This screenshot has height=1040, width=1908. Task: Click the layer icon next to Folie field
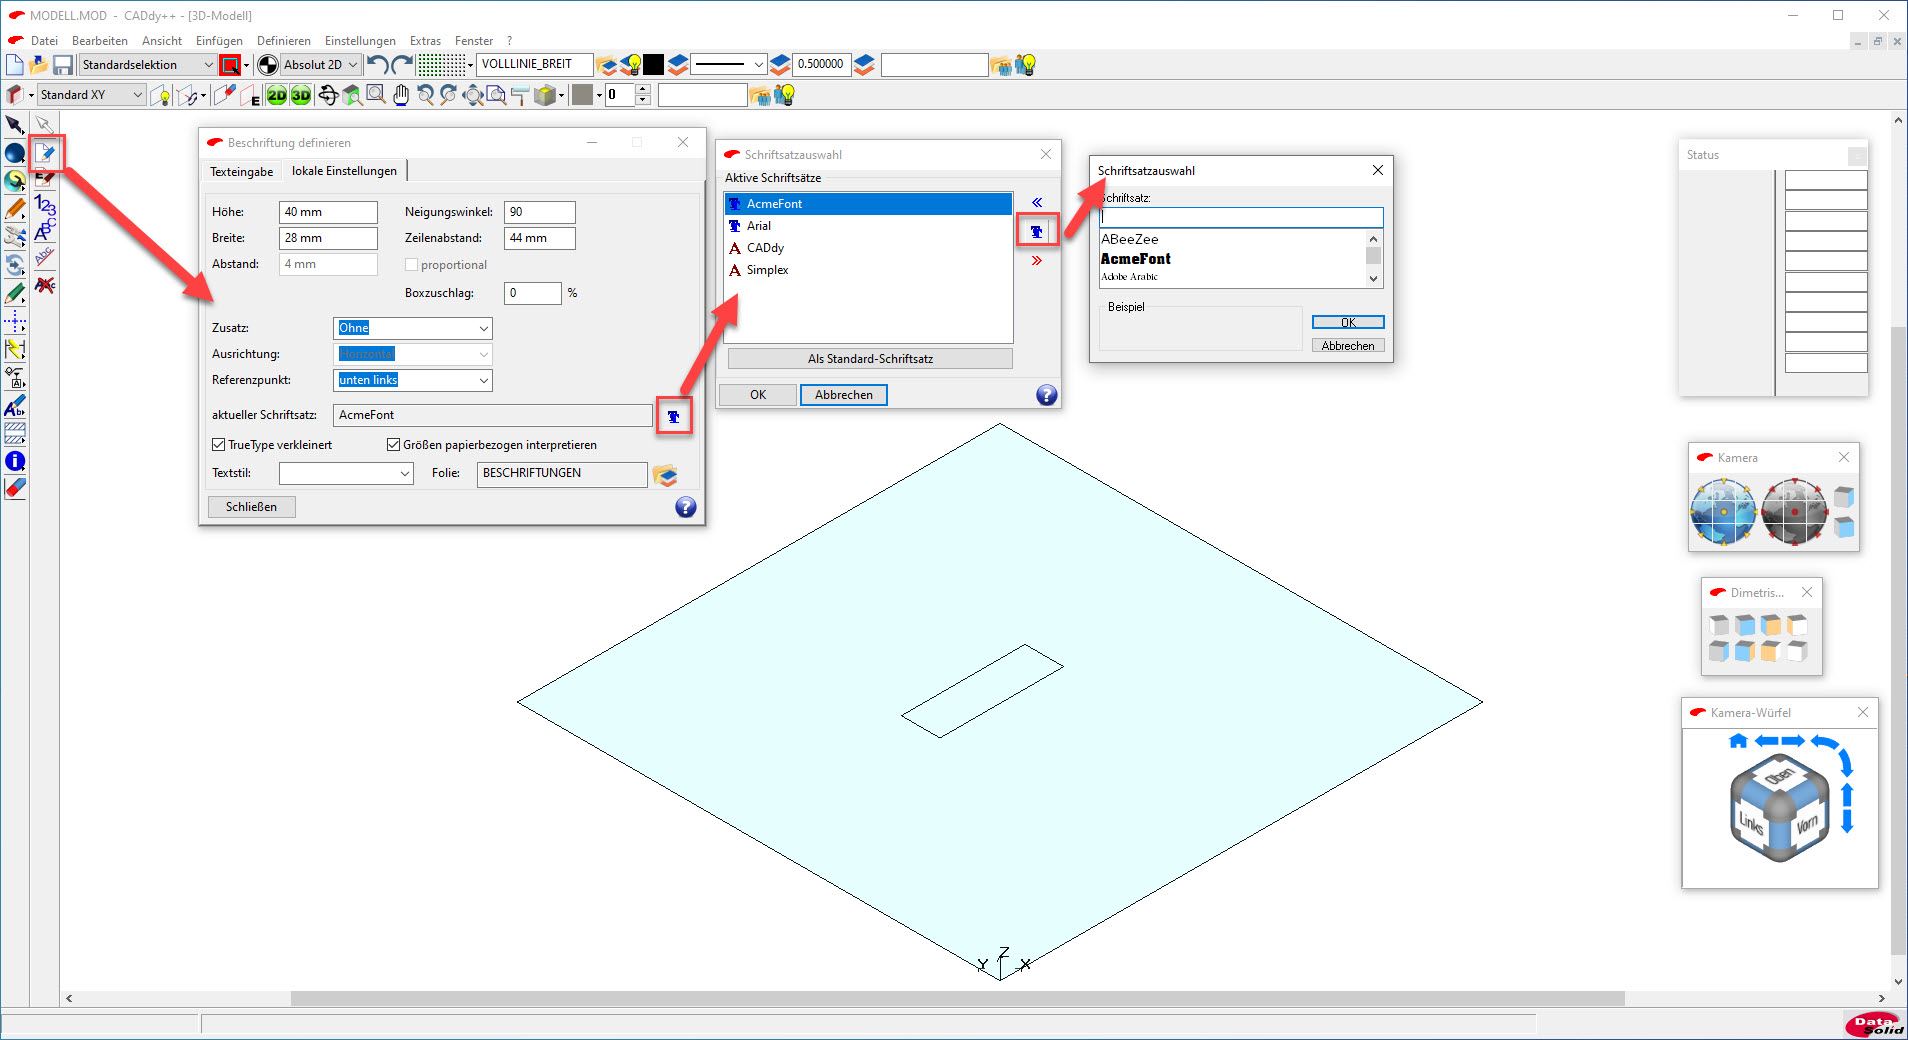point(665,474)
